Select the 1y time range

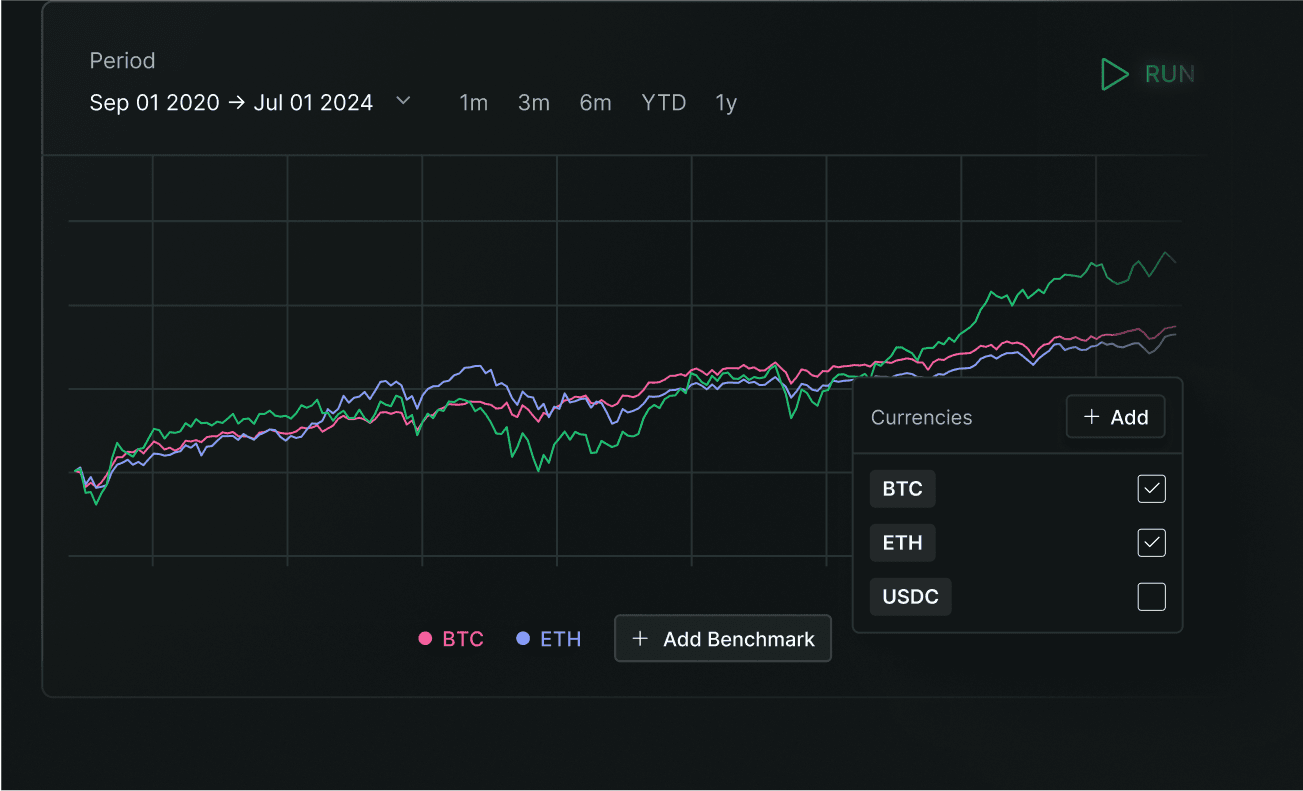pyautogui.click(x=726, y=102)
